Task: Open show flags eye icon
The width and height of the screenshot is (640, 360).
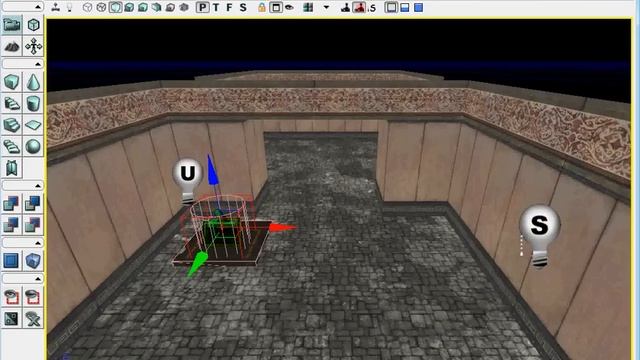Action: (289, 7)
